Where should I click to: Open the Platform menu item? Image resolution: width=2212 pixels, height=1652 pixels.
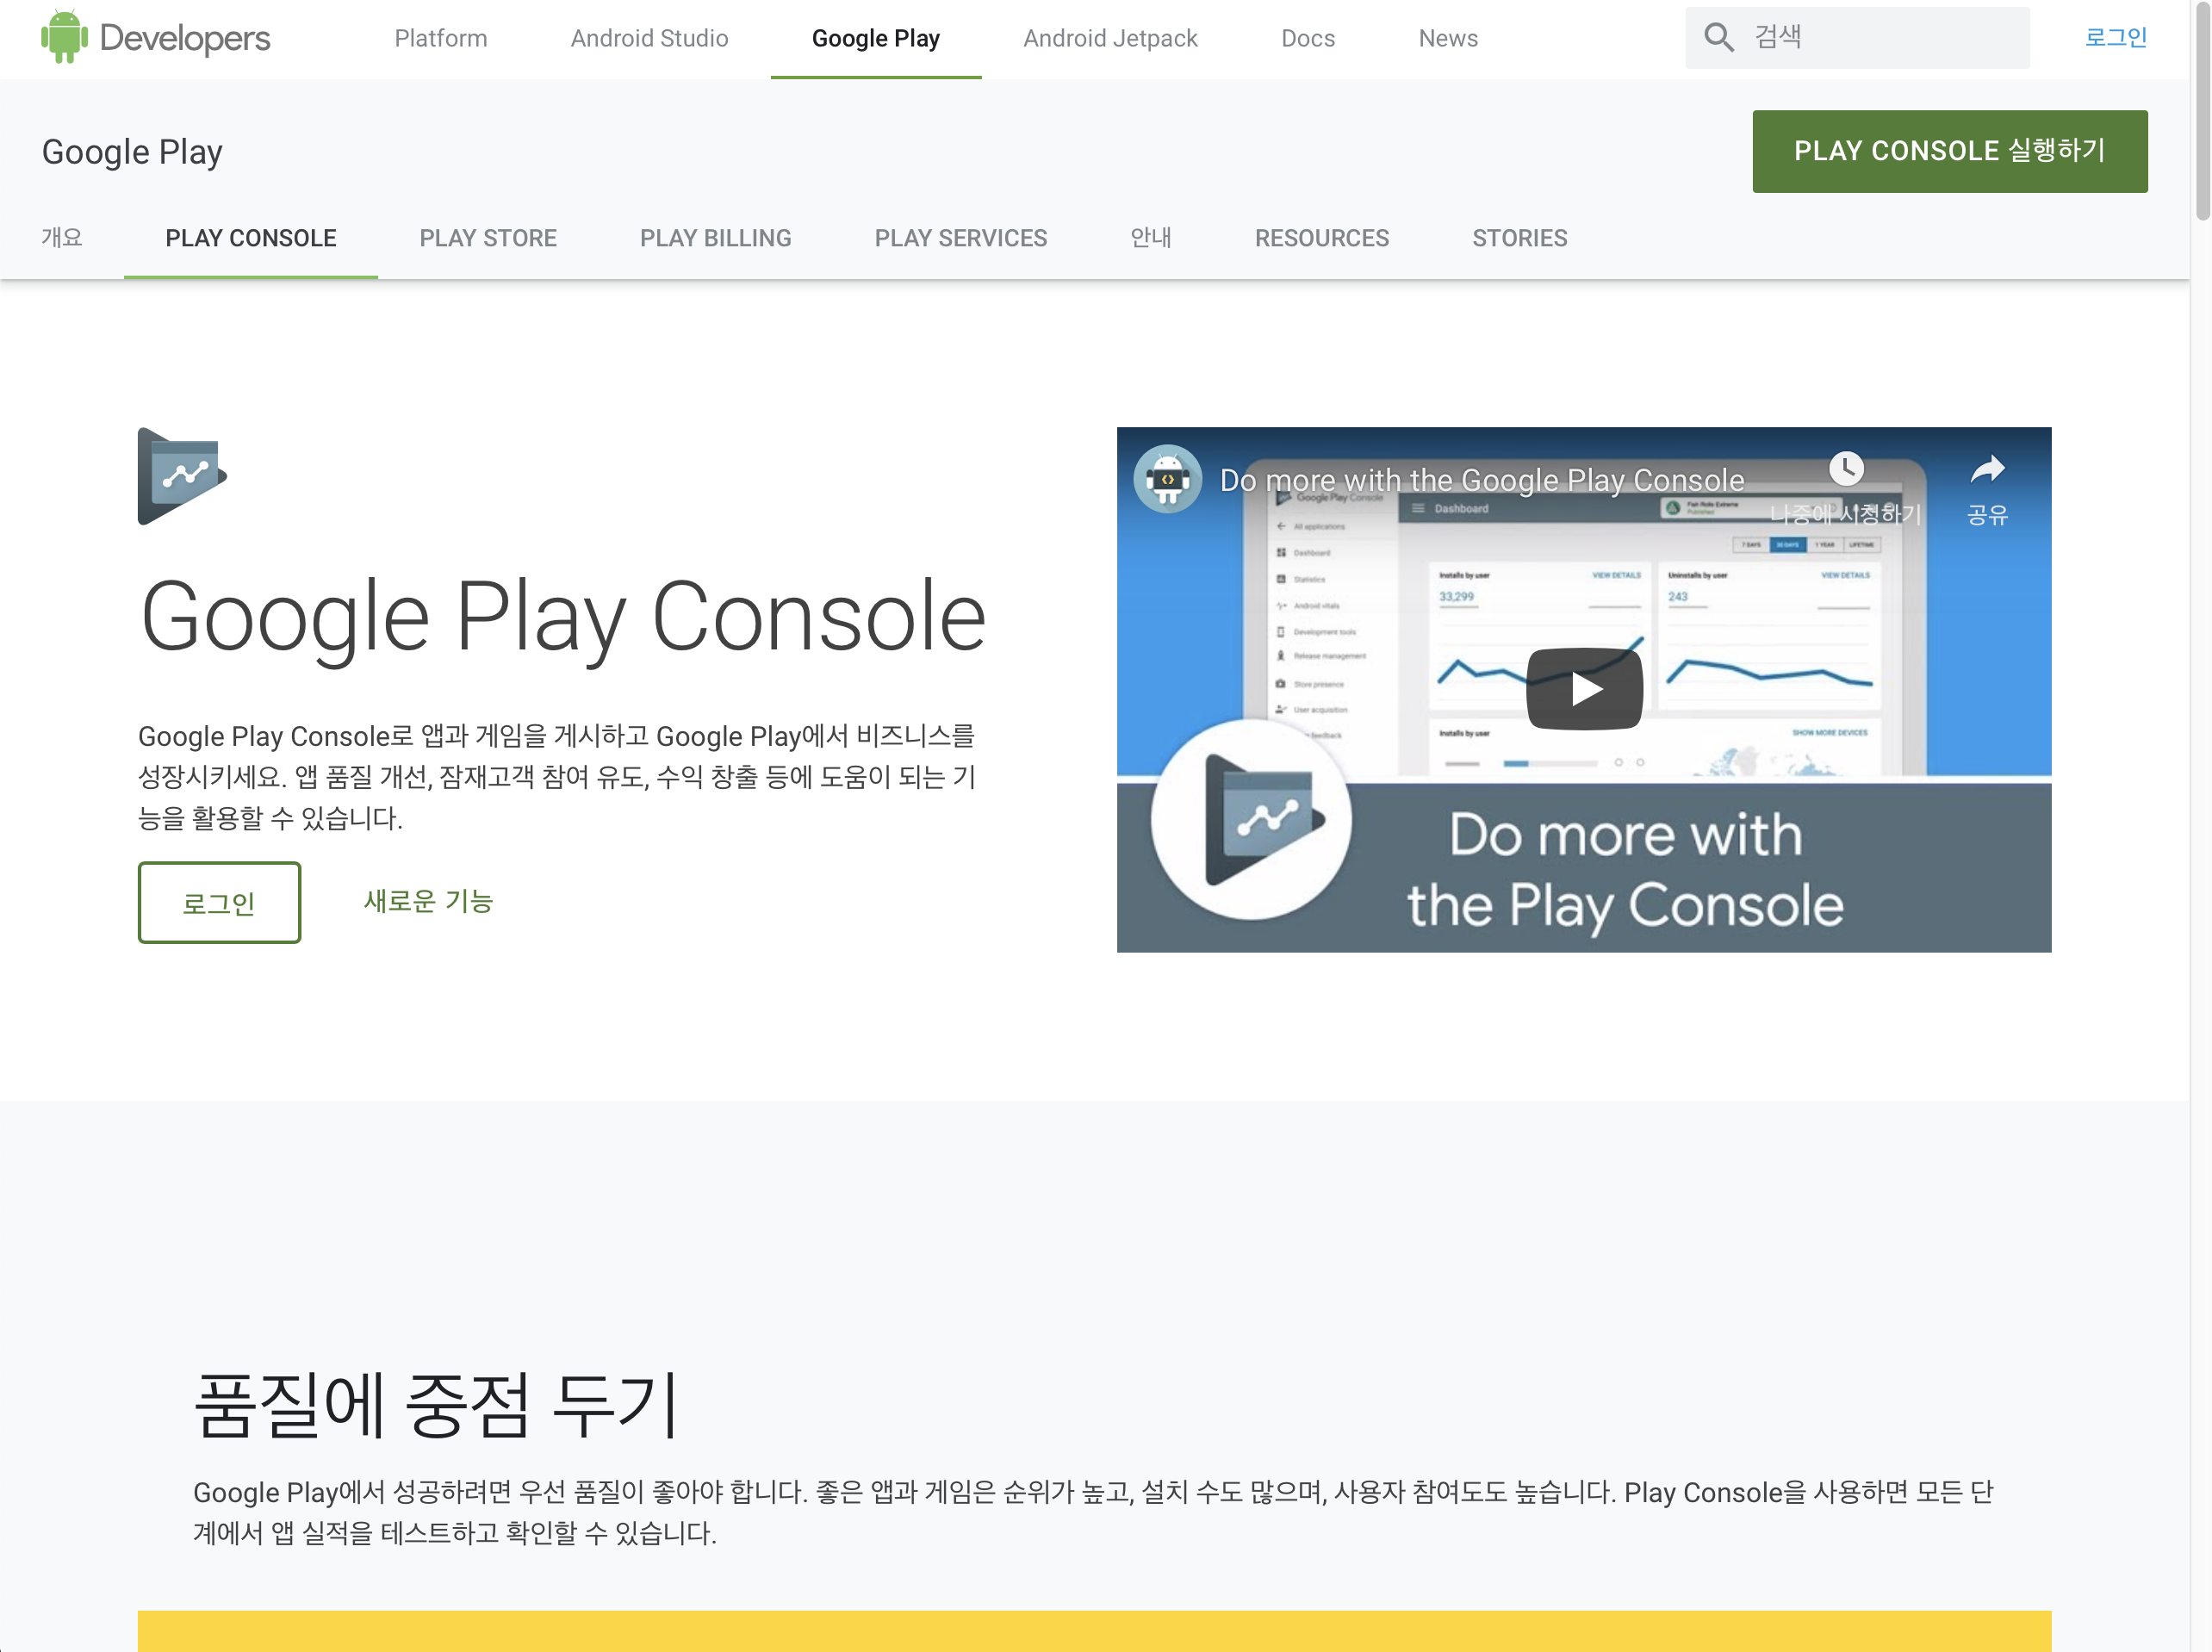pos(440,38)
